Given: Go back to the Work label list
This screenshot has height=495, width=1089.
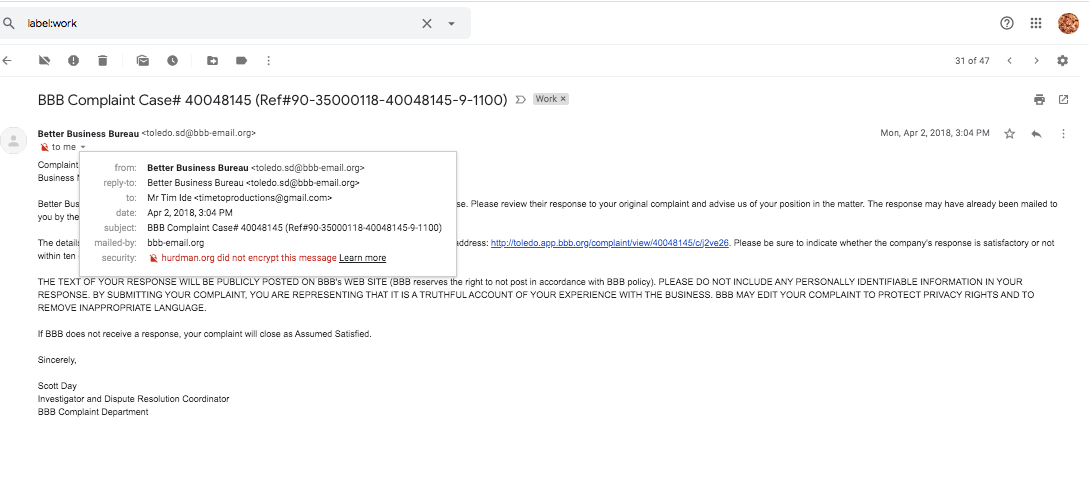Looking at the screenshot, I should pos(8,61).
